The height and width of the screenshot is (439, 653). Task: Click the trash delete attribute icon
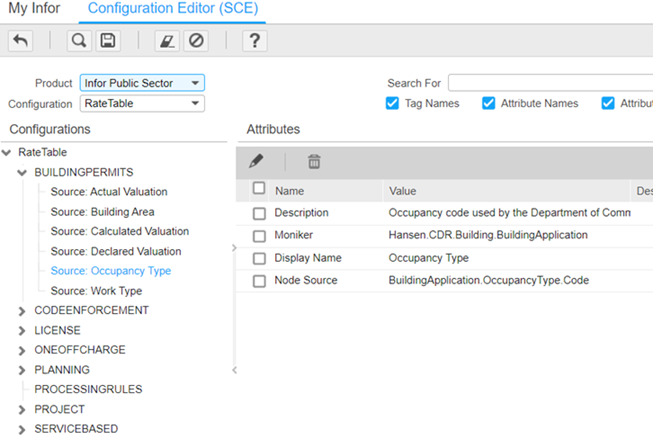click(x=314, y=161)
